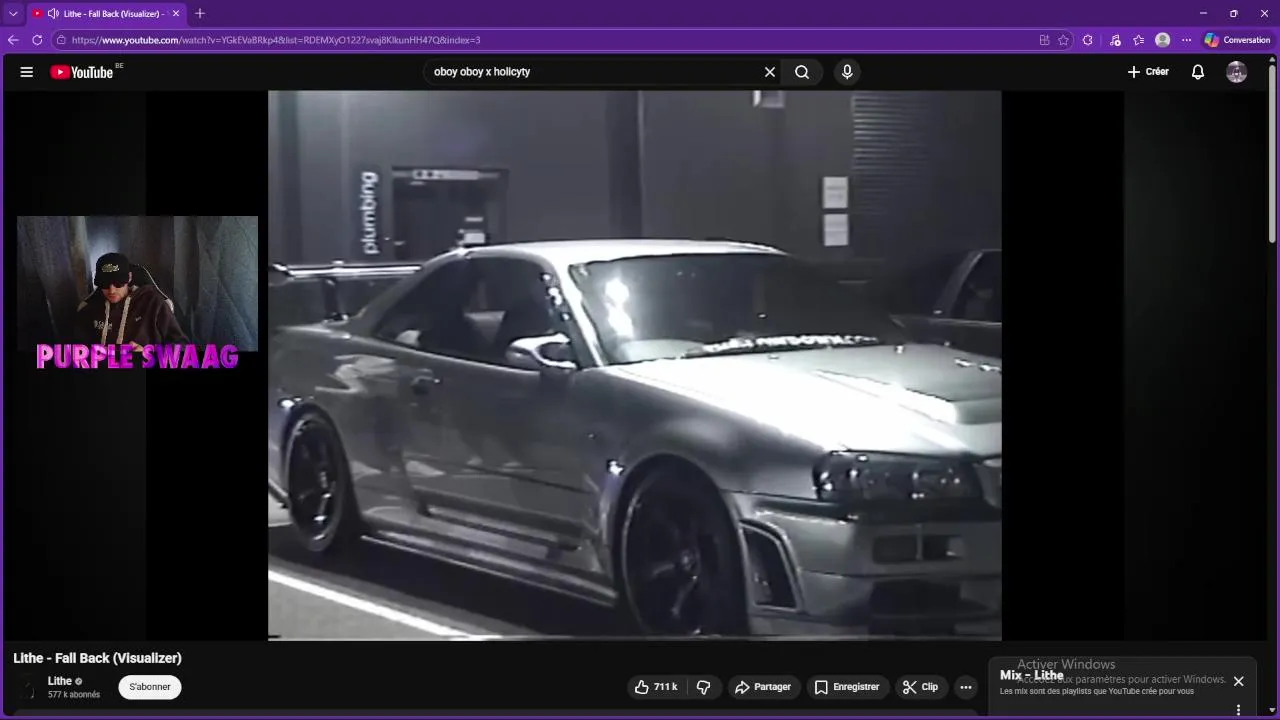Click the apps/split-screen icon in the address bar
This screenshot has height=720, width=1280.
[1045, 40]
